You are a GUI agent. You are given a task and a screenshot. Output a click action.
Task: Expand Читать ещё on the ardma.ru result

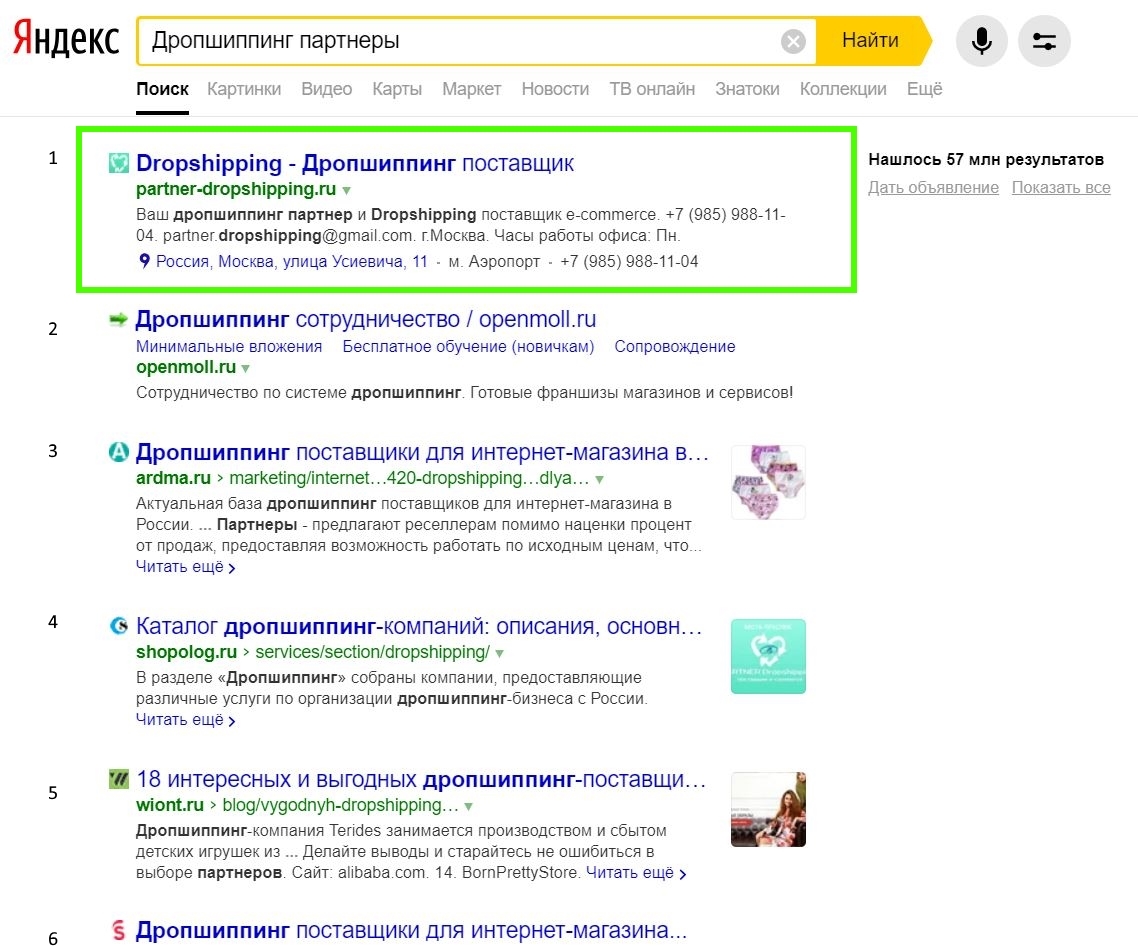180,566
